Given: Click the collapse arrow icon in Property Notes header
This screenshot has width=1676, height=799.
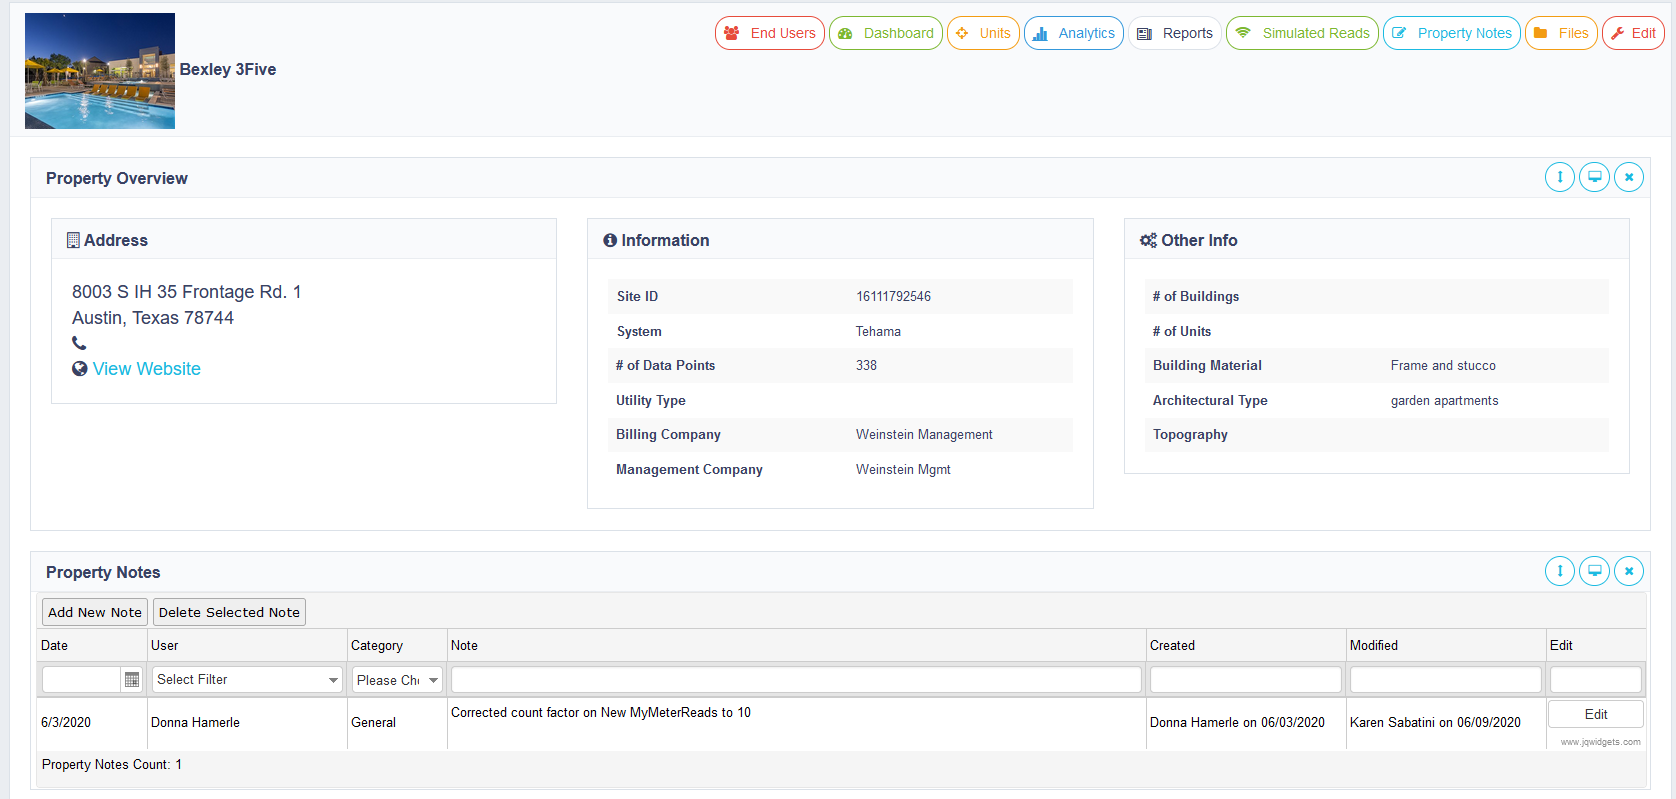Looking at the screenshot, I should 1559,571.
